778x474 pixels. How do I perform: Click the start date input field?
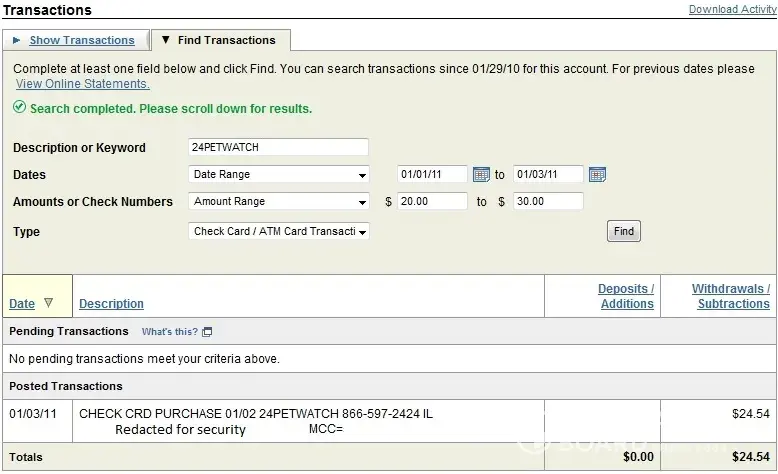tap(431, 174)
